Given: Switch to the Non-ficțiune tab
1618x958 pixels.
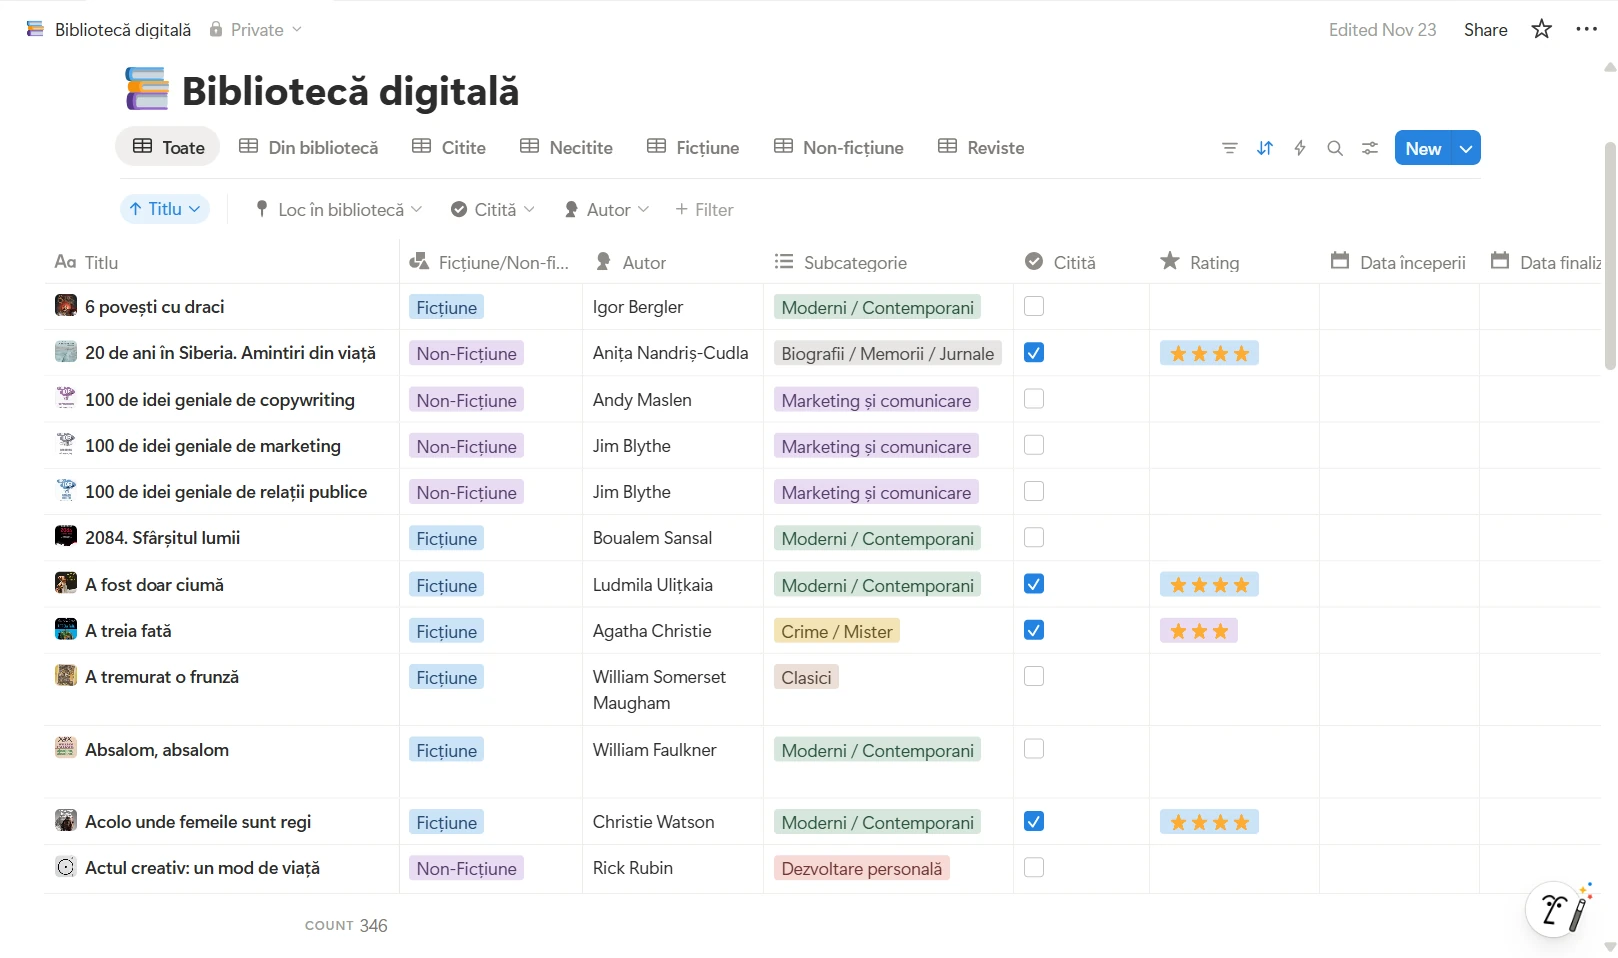Looking at the screenshot, I should pyautogui.click(x=838, y=147).
